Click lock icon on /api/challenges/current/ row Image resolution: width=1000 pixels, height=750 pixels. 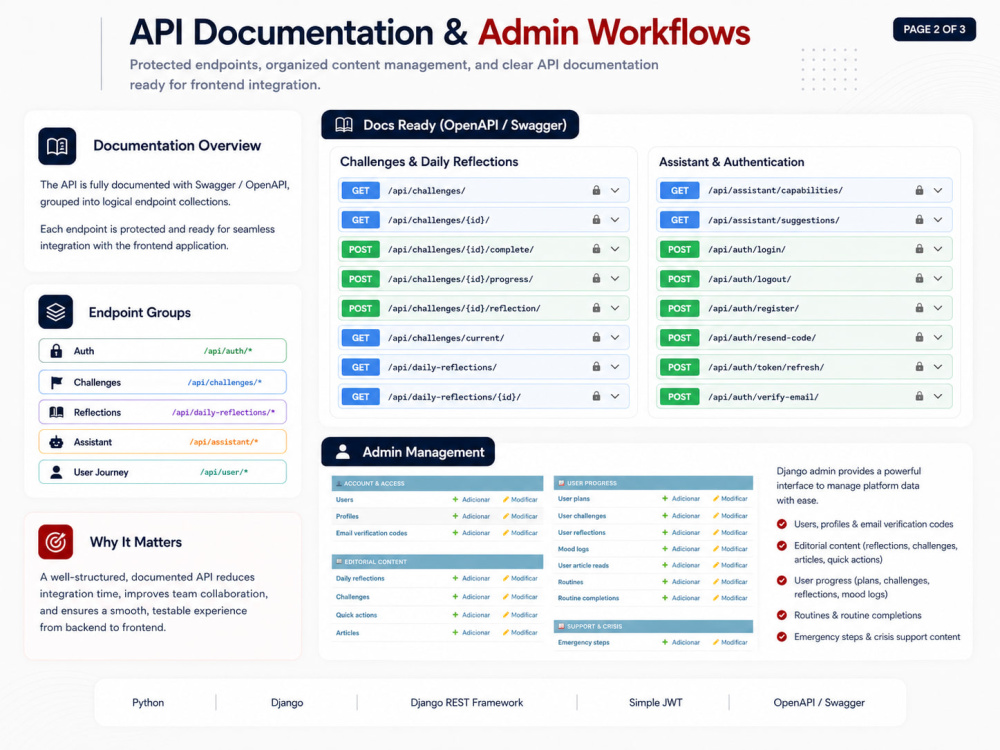click(596, 337)
